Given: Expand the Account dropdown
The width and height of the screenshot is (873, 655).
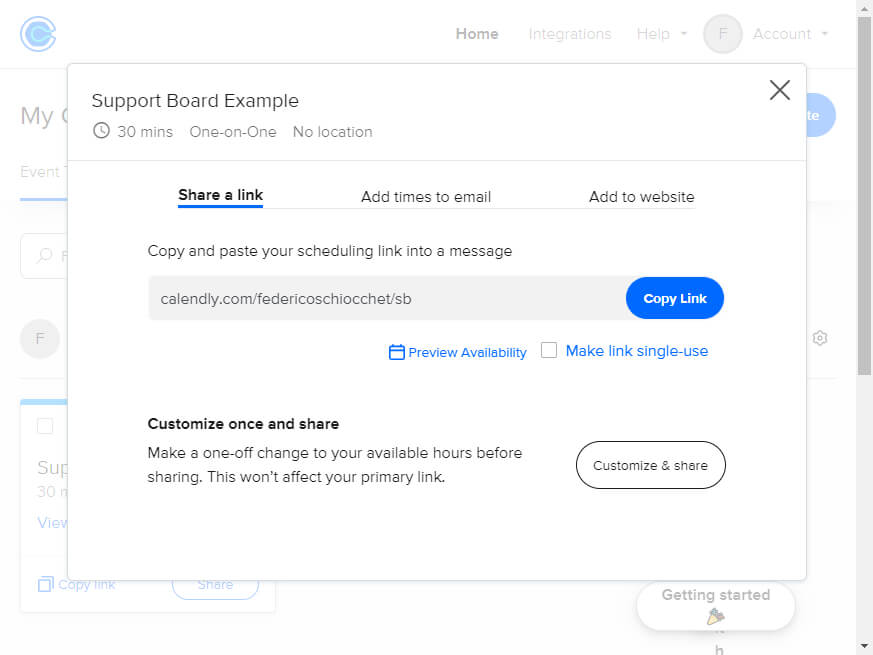Looking at the screenshot, I should tap(790, 34).
